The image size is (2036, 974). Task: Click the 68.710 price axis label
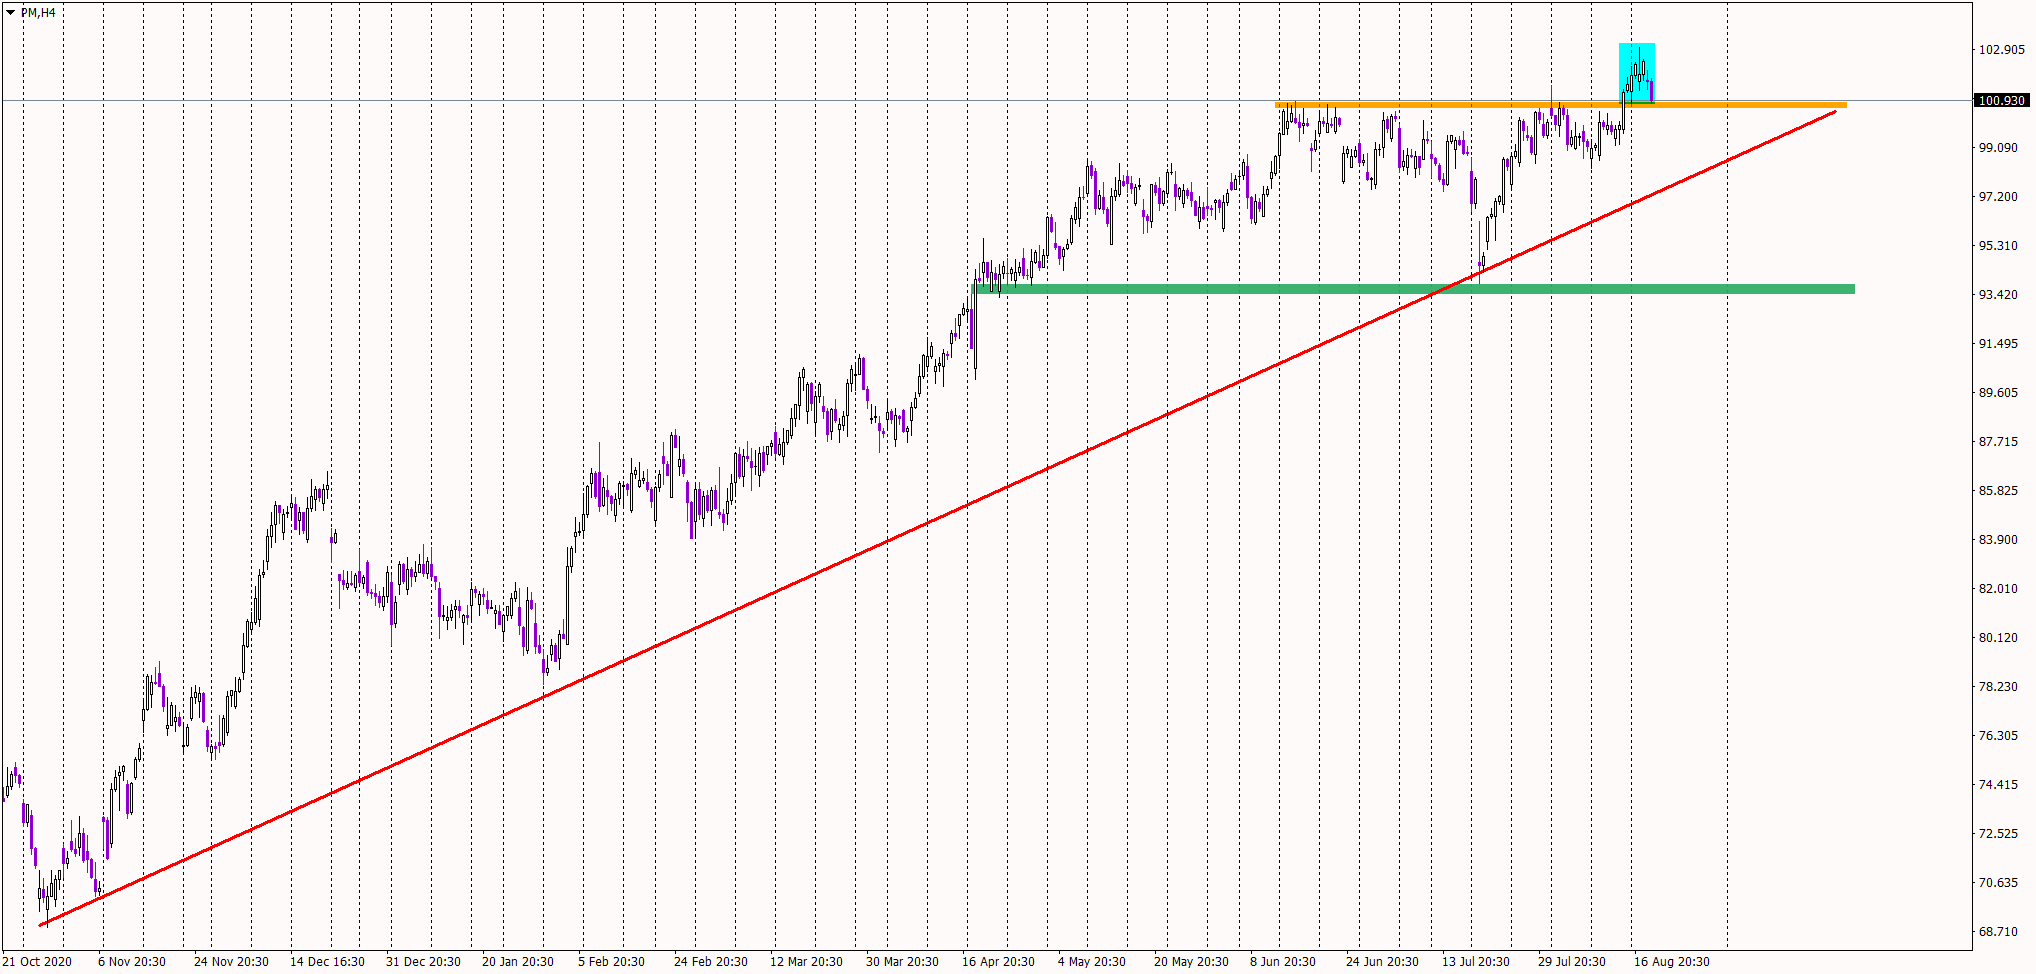click(x=1998, y=932)
